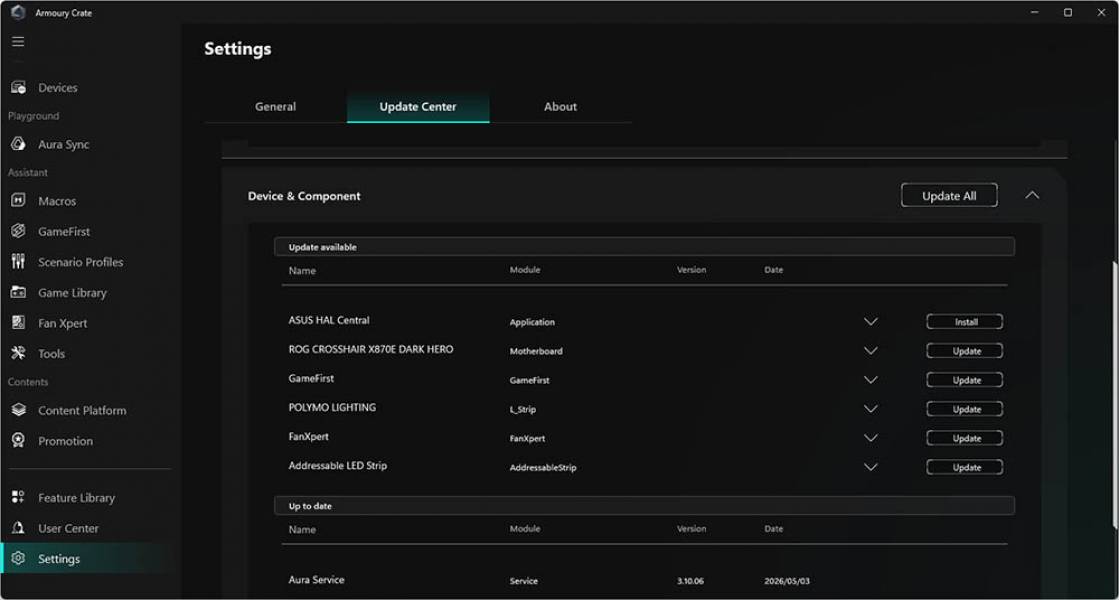The height and width of the screenshot is (600, 1119).
Task: Click the Promotion badge icon
Action: click(19, 440)
